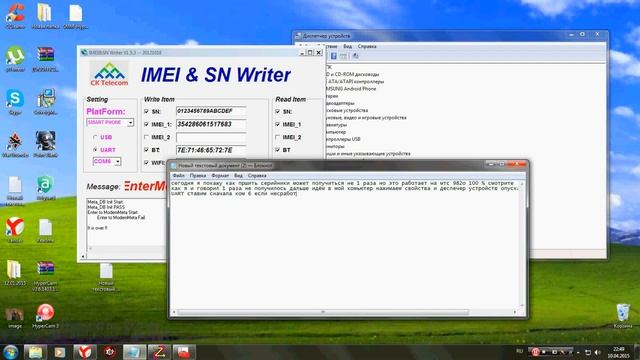640x360 pixels.
Task: Click the volume speaker icon in system tray
Action: tap(598, 352)
